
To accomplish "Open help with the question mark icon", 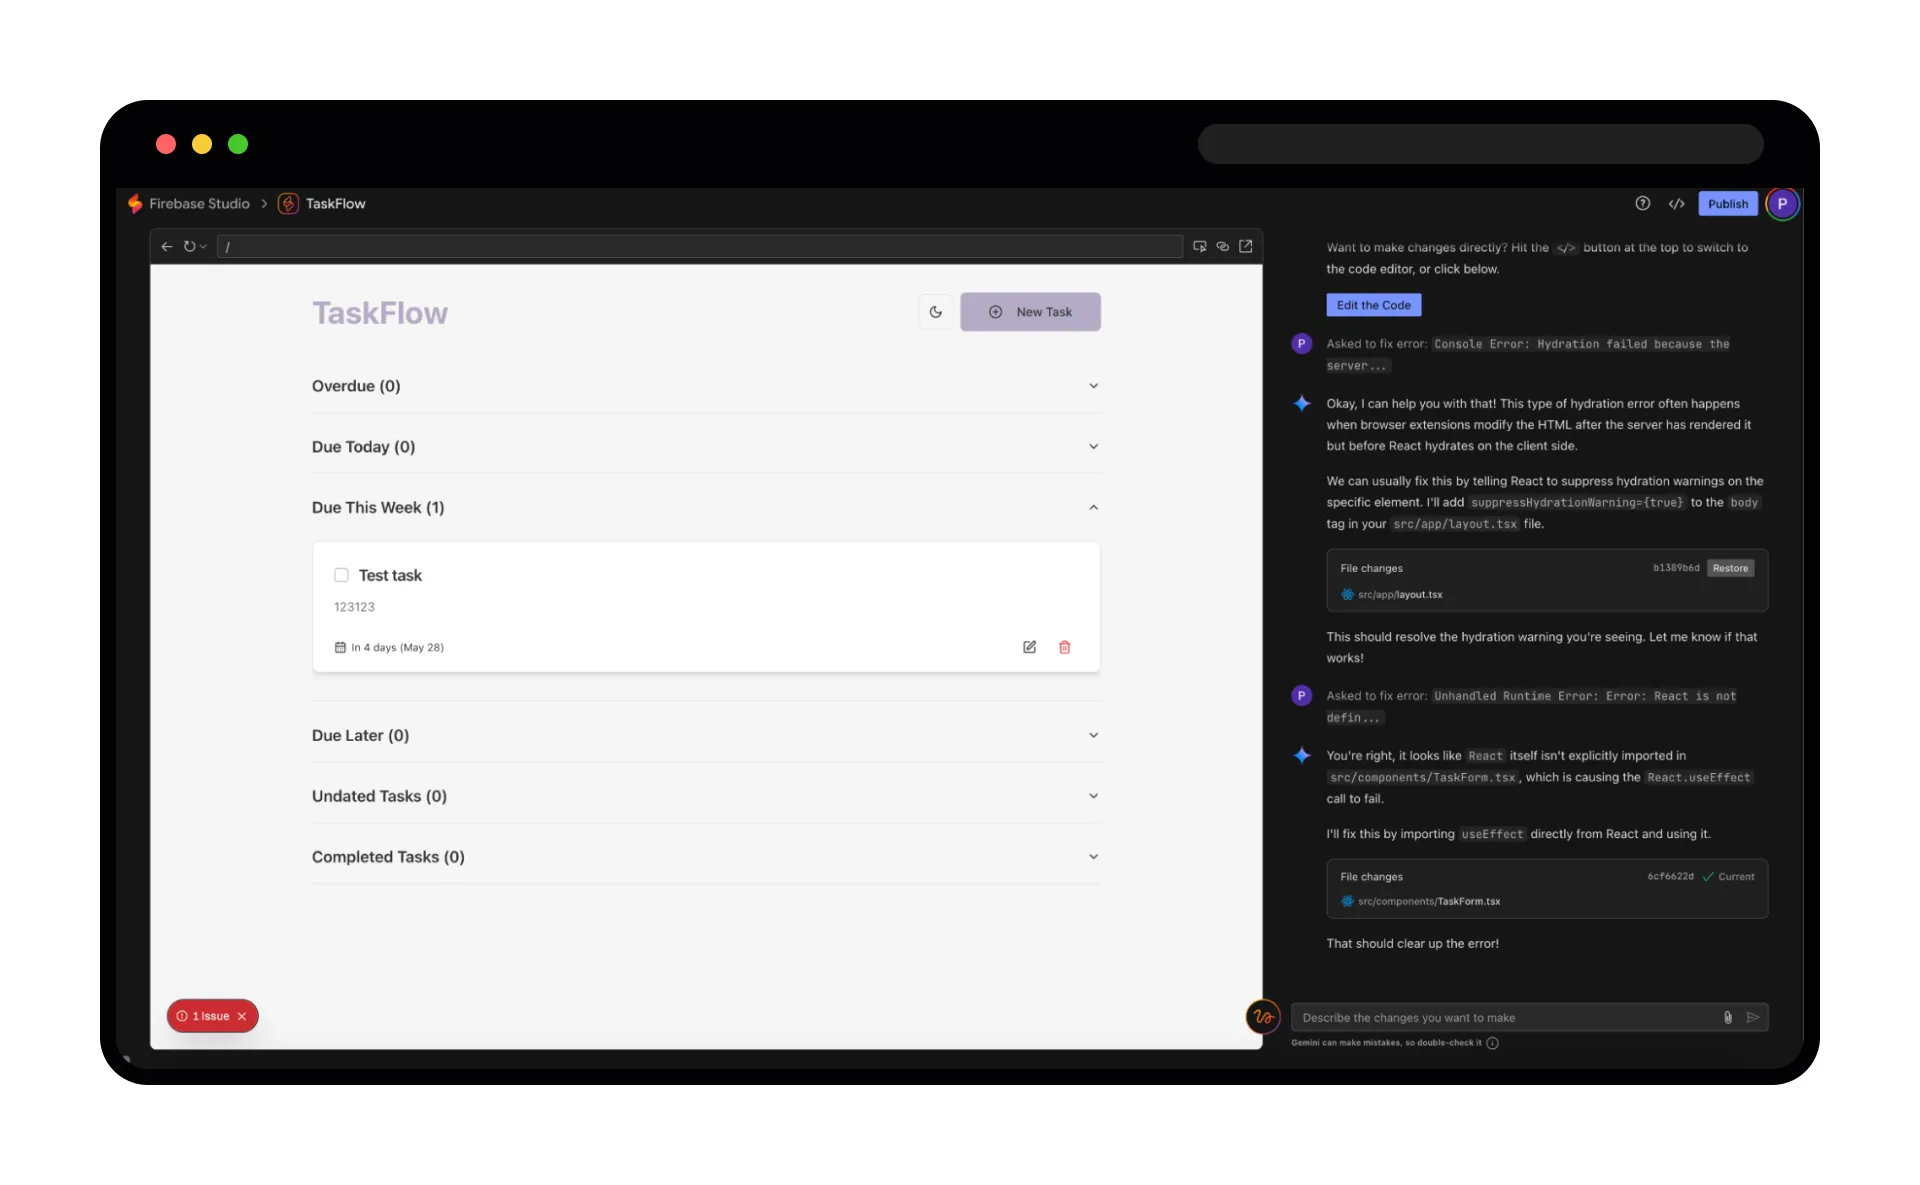I will click(x=1641, y=203).
